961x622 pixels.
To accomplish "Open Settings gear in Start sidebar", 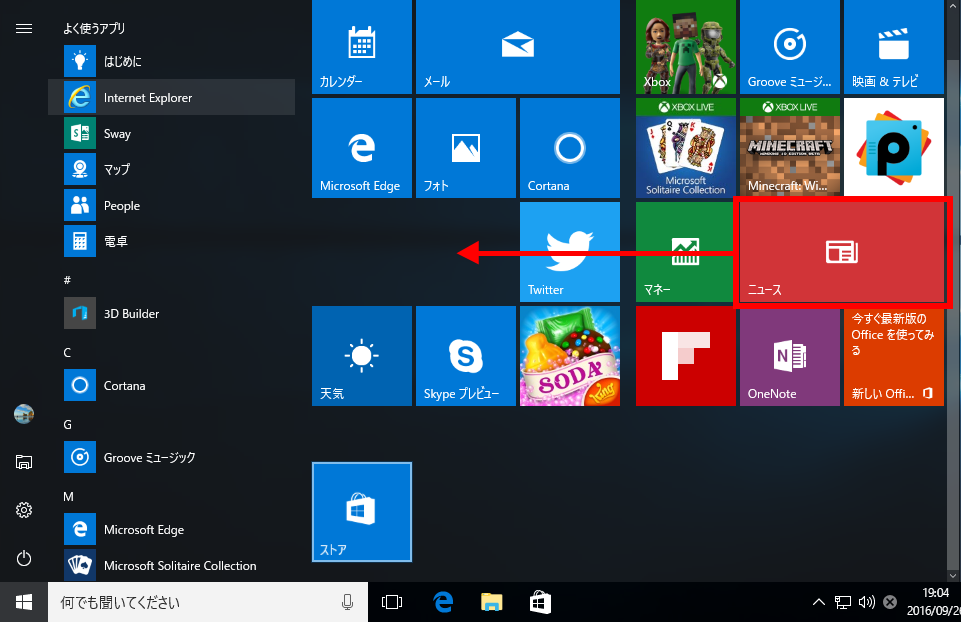I will pos(24,510).
